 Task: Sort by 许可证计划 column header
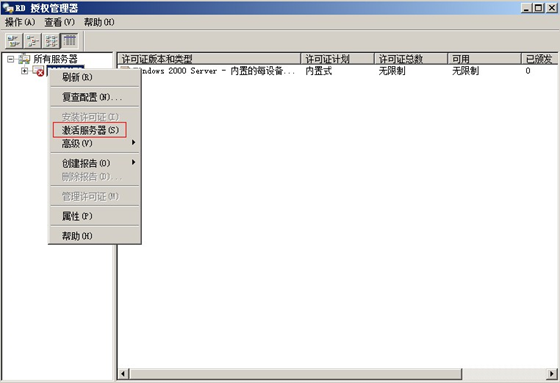pos(338,59)
